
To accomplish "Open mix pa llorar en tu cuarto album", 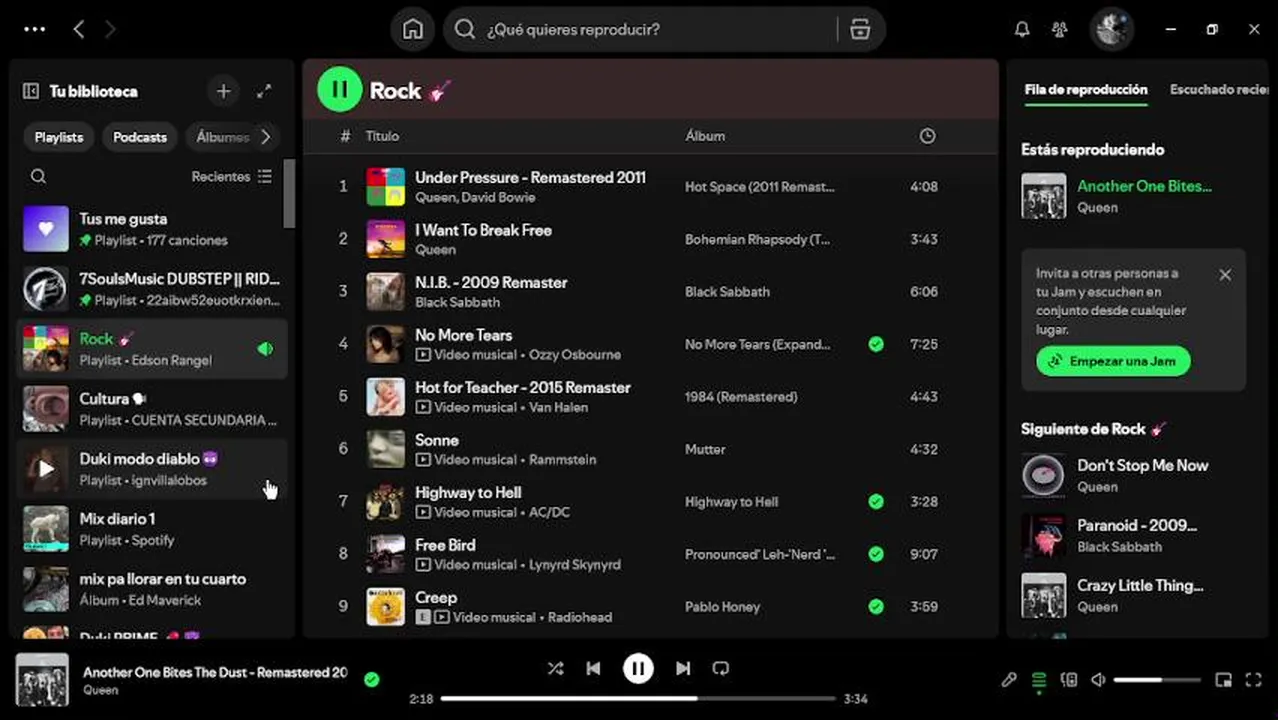I will [x=152, y=589].
